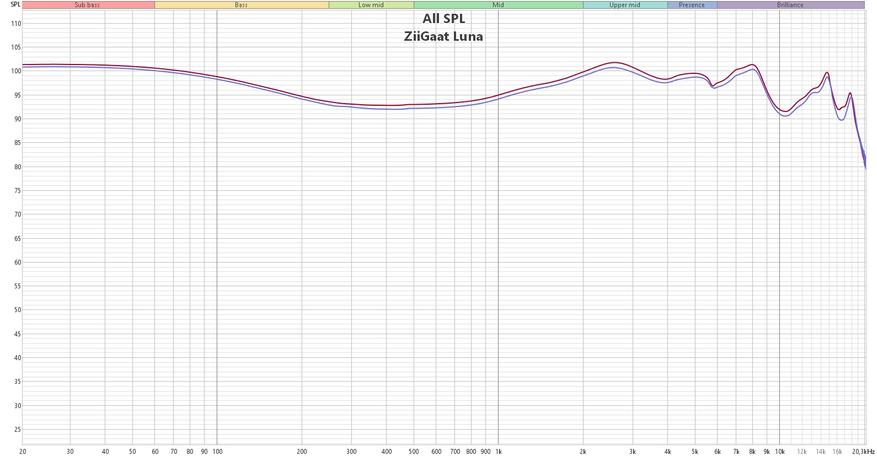Click the 25 dB axis label
Viewport: 877px width, 458px height.
click(x=17, y=430)
